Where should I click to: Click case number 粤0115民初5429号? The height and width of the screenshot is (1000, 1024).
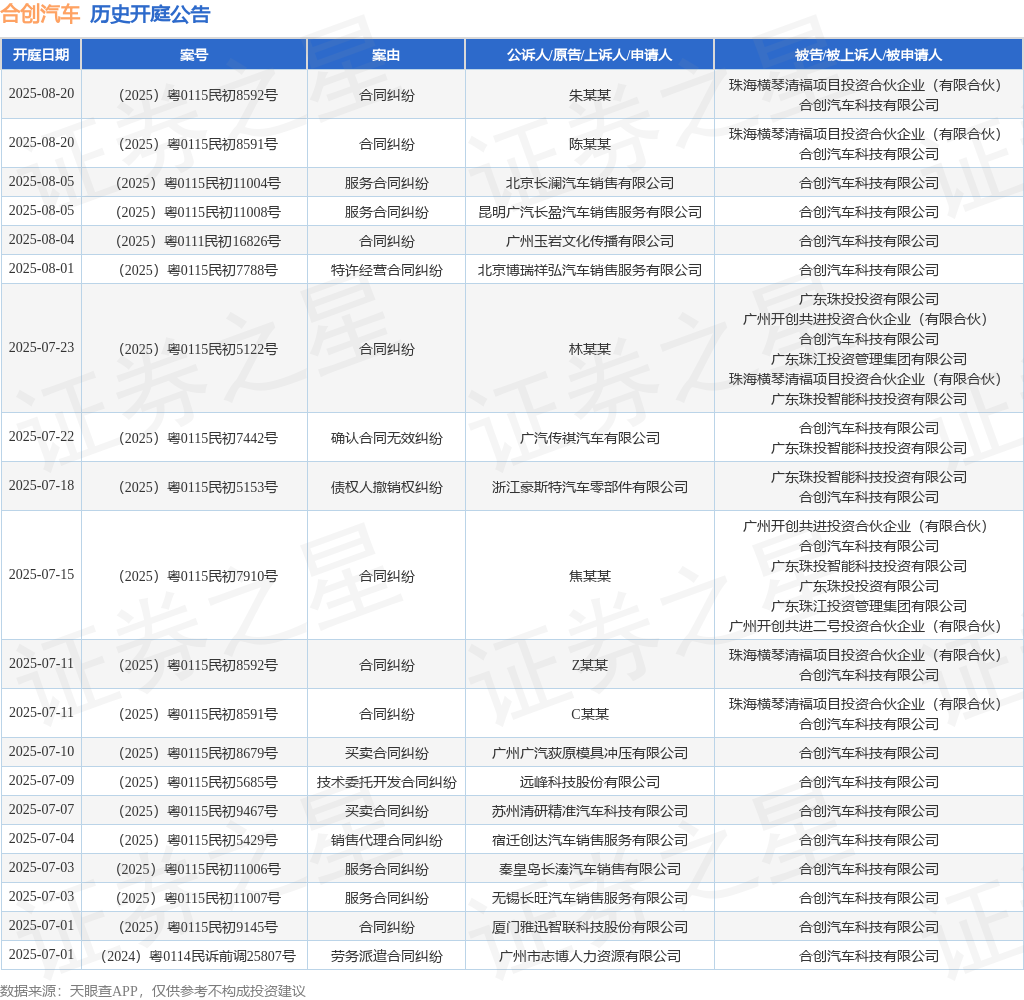click(198, 840)
